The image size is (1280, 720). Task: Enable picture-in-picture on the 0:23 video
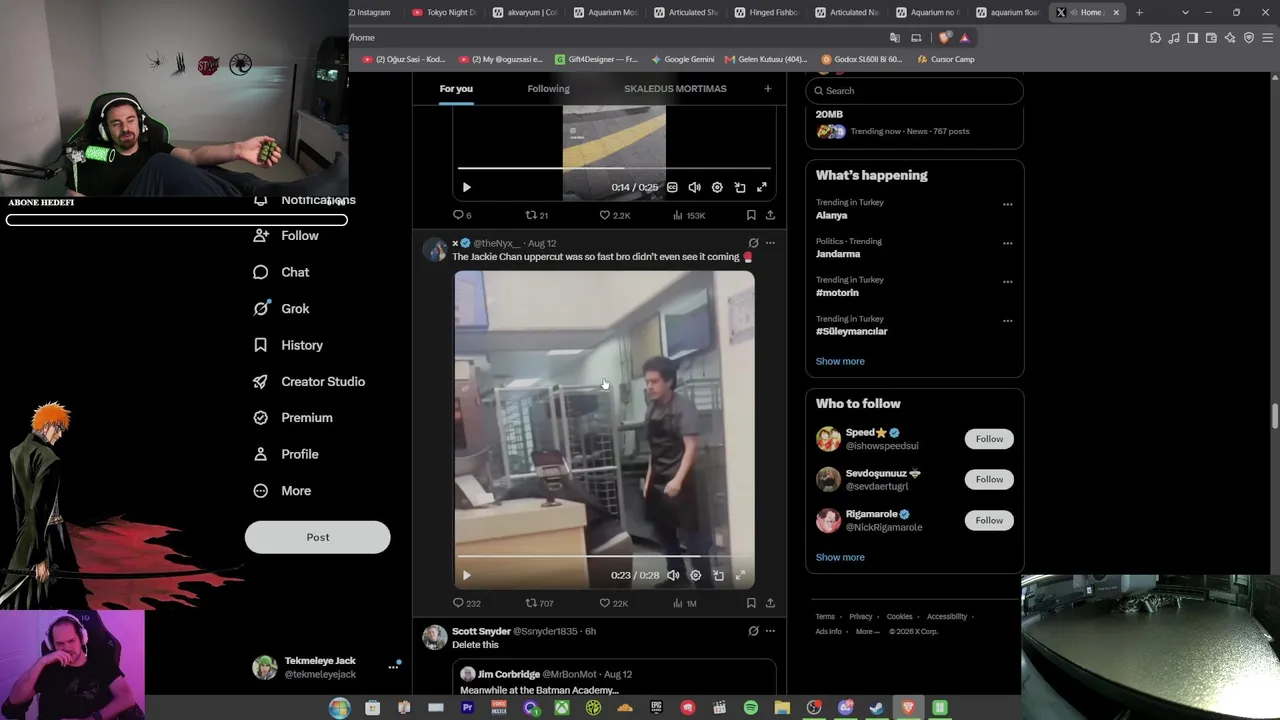coord(718,575)
